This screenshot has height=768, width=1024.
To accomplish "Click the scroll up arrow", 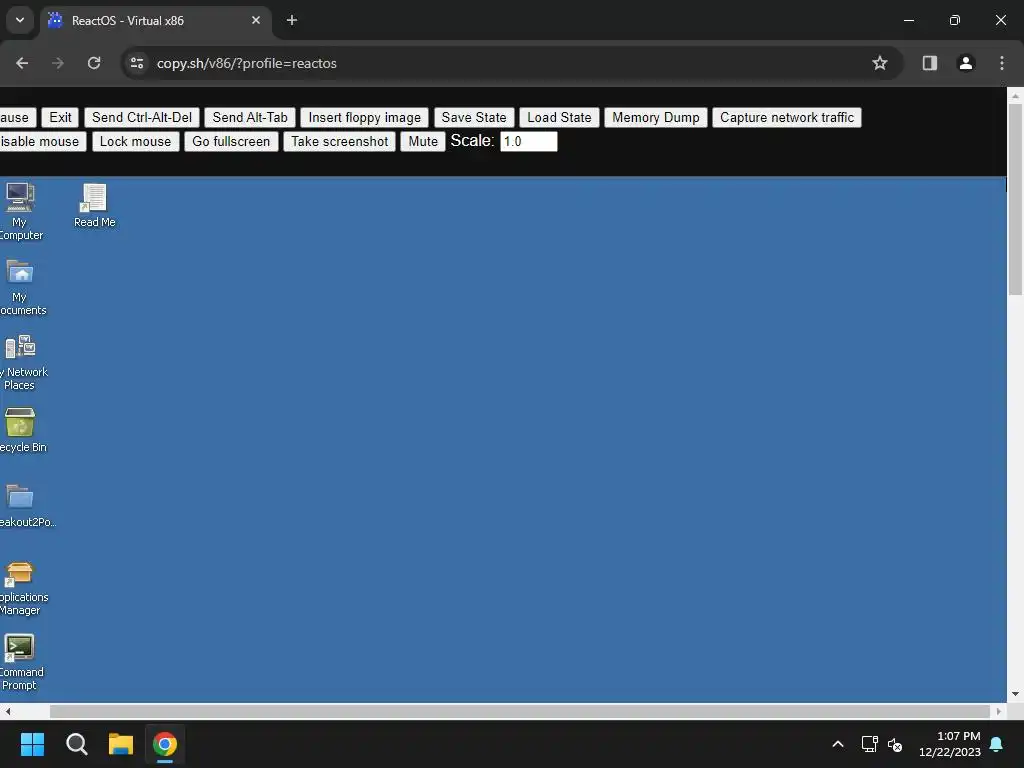I will [1016, 95].
